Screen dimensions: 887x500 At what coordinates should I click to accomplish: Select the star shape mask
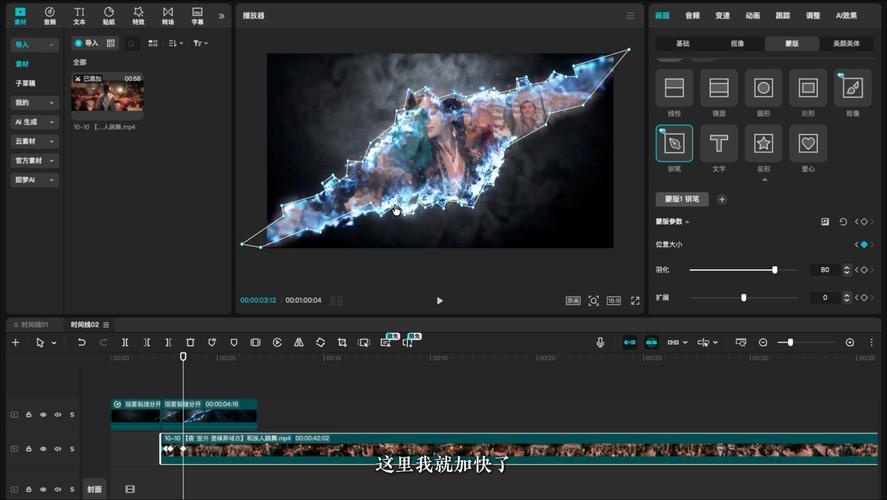tap(763, 143)
